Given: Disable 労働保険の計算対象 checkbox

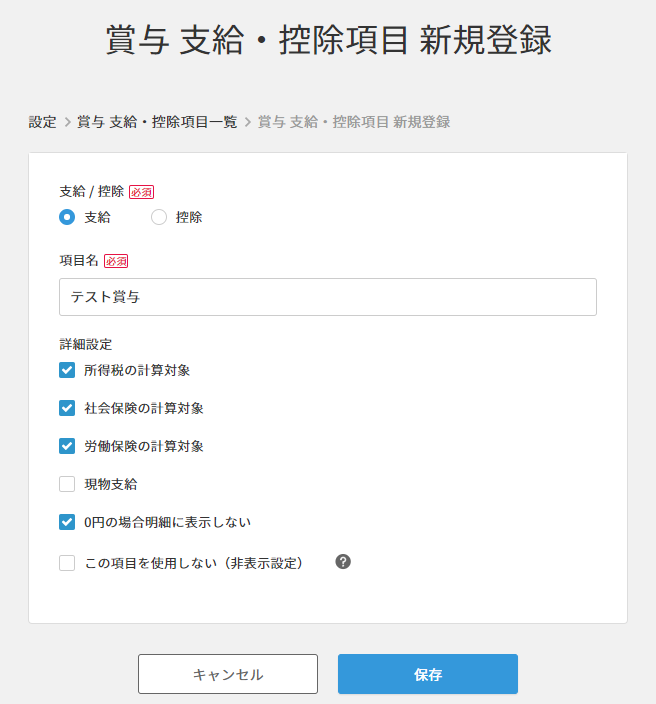Looking at the screenshot, I should 67,446.
